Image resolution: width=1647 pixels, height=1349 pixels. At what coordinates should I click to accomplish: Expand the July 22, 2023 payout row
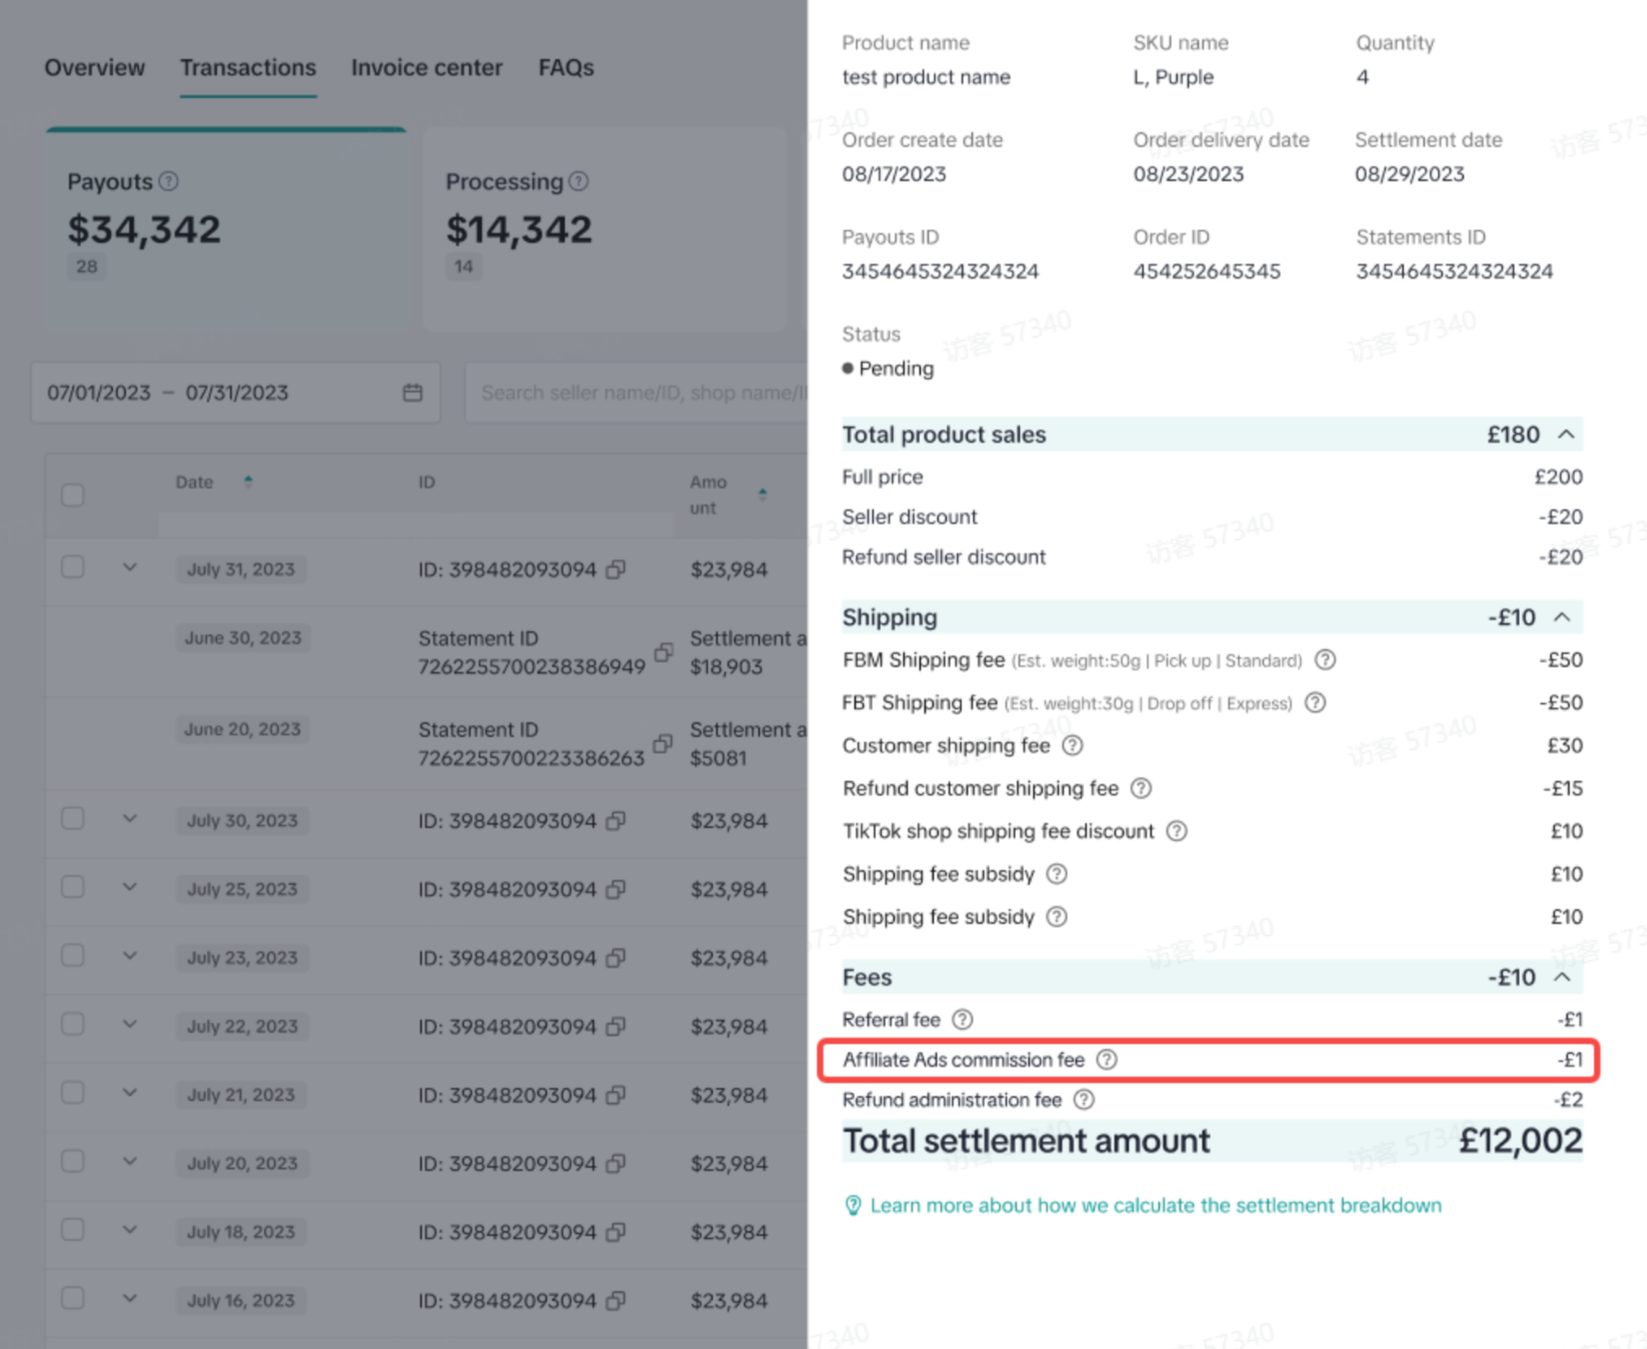[x=130, y=1024]
